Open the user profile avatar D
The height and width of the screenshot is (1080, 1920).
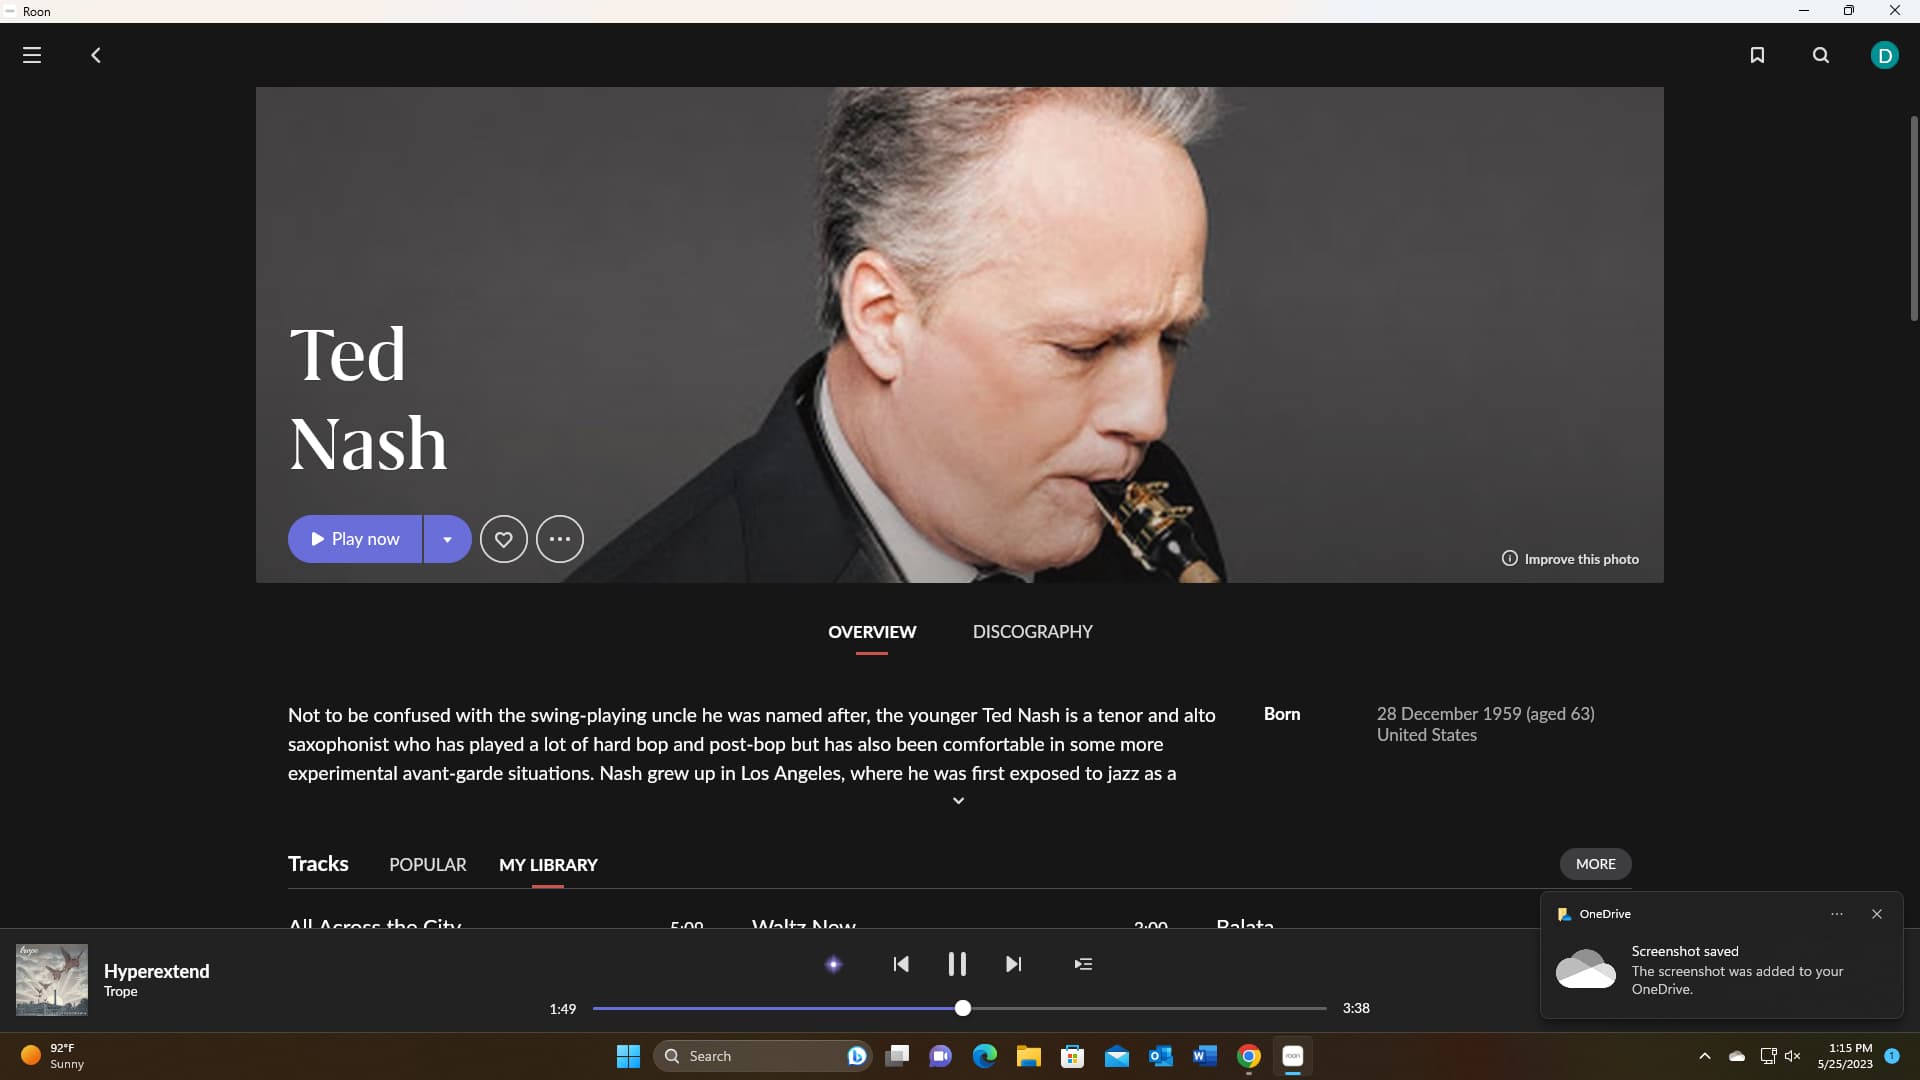point(1884,55)
